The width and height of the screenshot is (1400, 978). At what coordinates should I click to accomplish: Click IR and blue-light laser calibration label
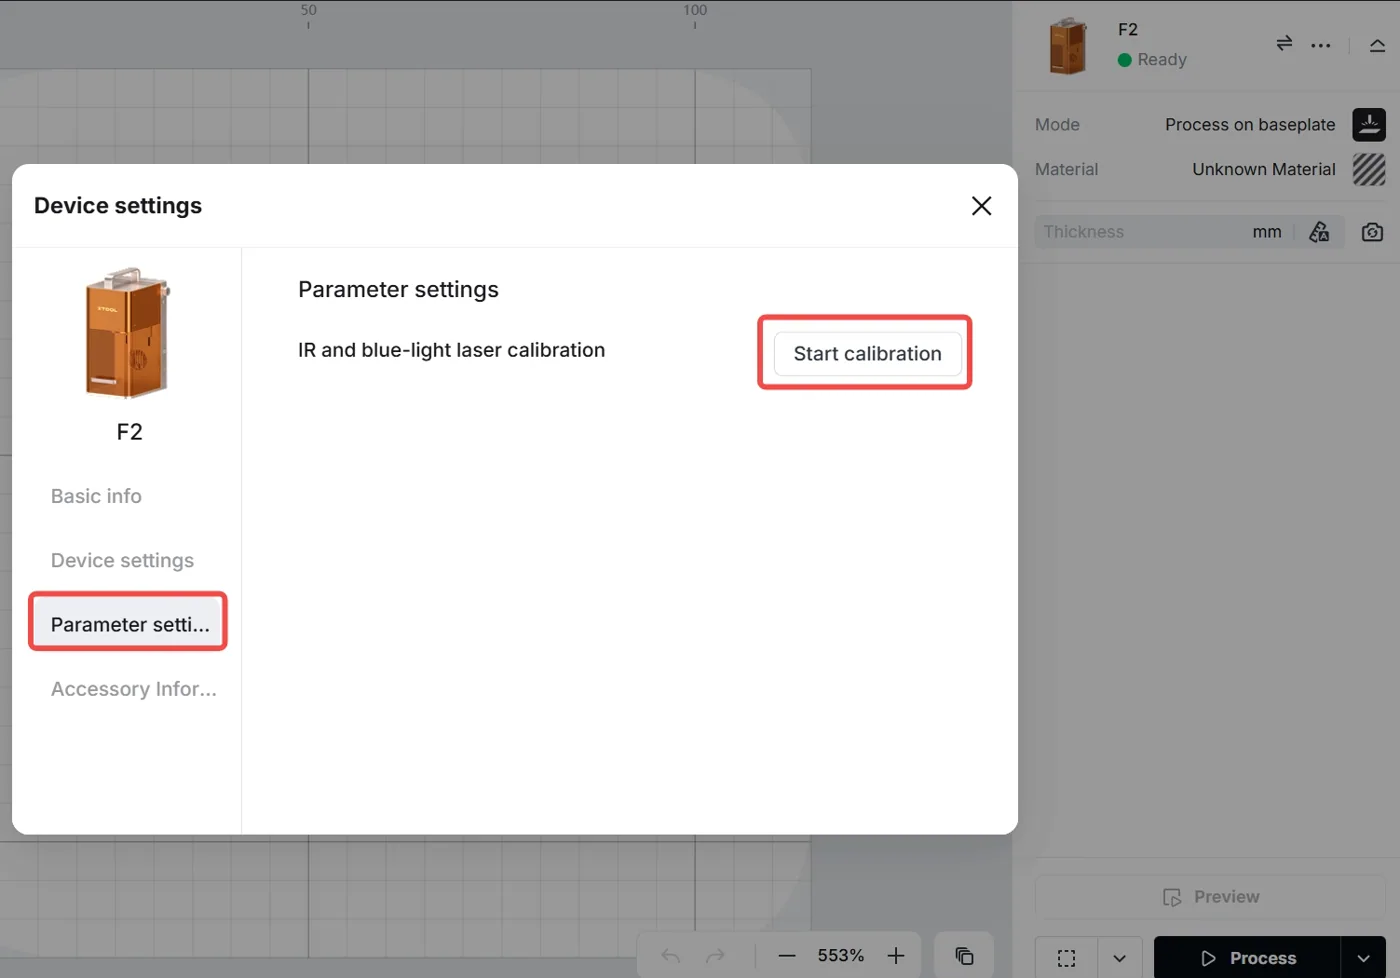coord(451,350)
